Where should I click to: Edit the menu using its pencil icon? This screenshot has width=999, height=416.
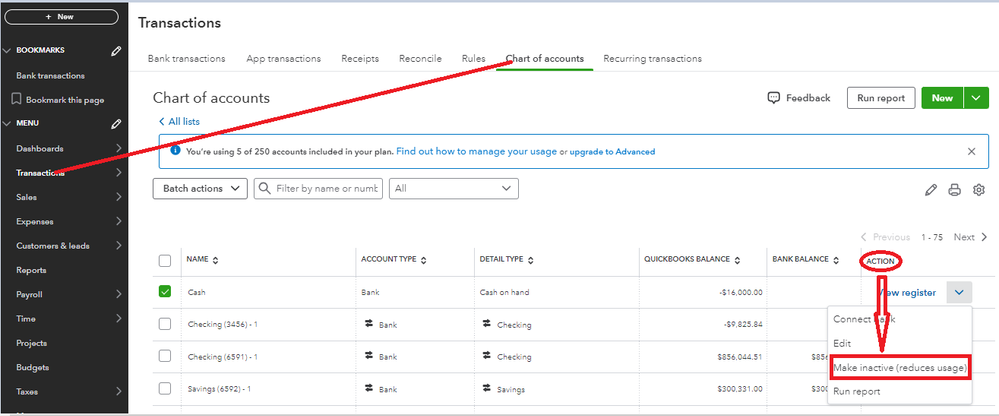(x=116, y=124)
